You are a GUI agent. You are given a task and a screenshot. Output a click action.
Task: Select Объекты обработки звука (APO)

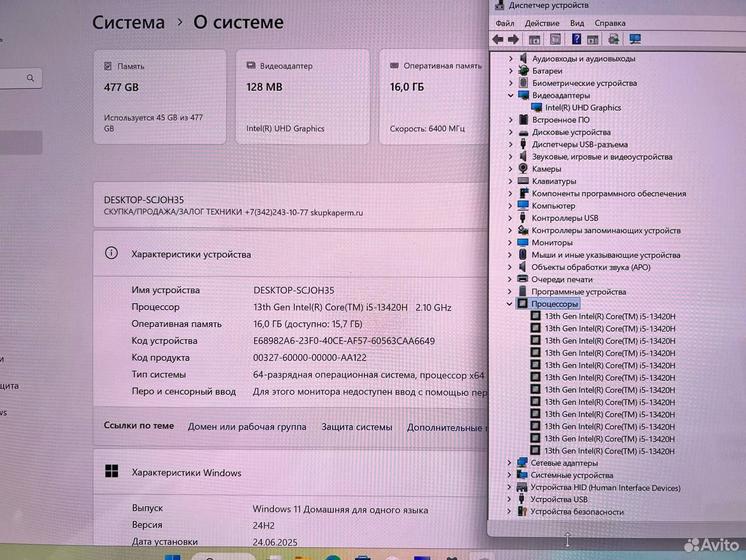tap(591, 267)
